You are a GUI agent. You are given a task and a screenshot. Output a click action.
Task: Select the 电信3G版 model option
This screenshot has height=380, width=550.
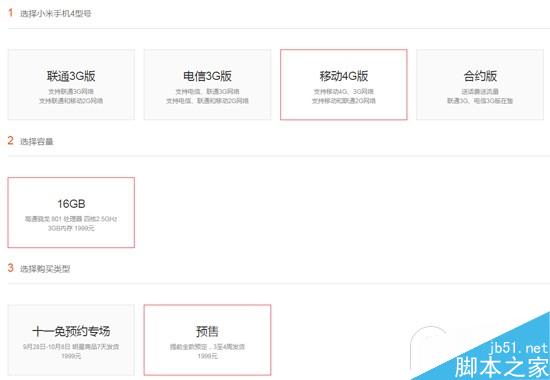pyautogui.click(x=207, y=85)
